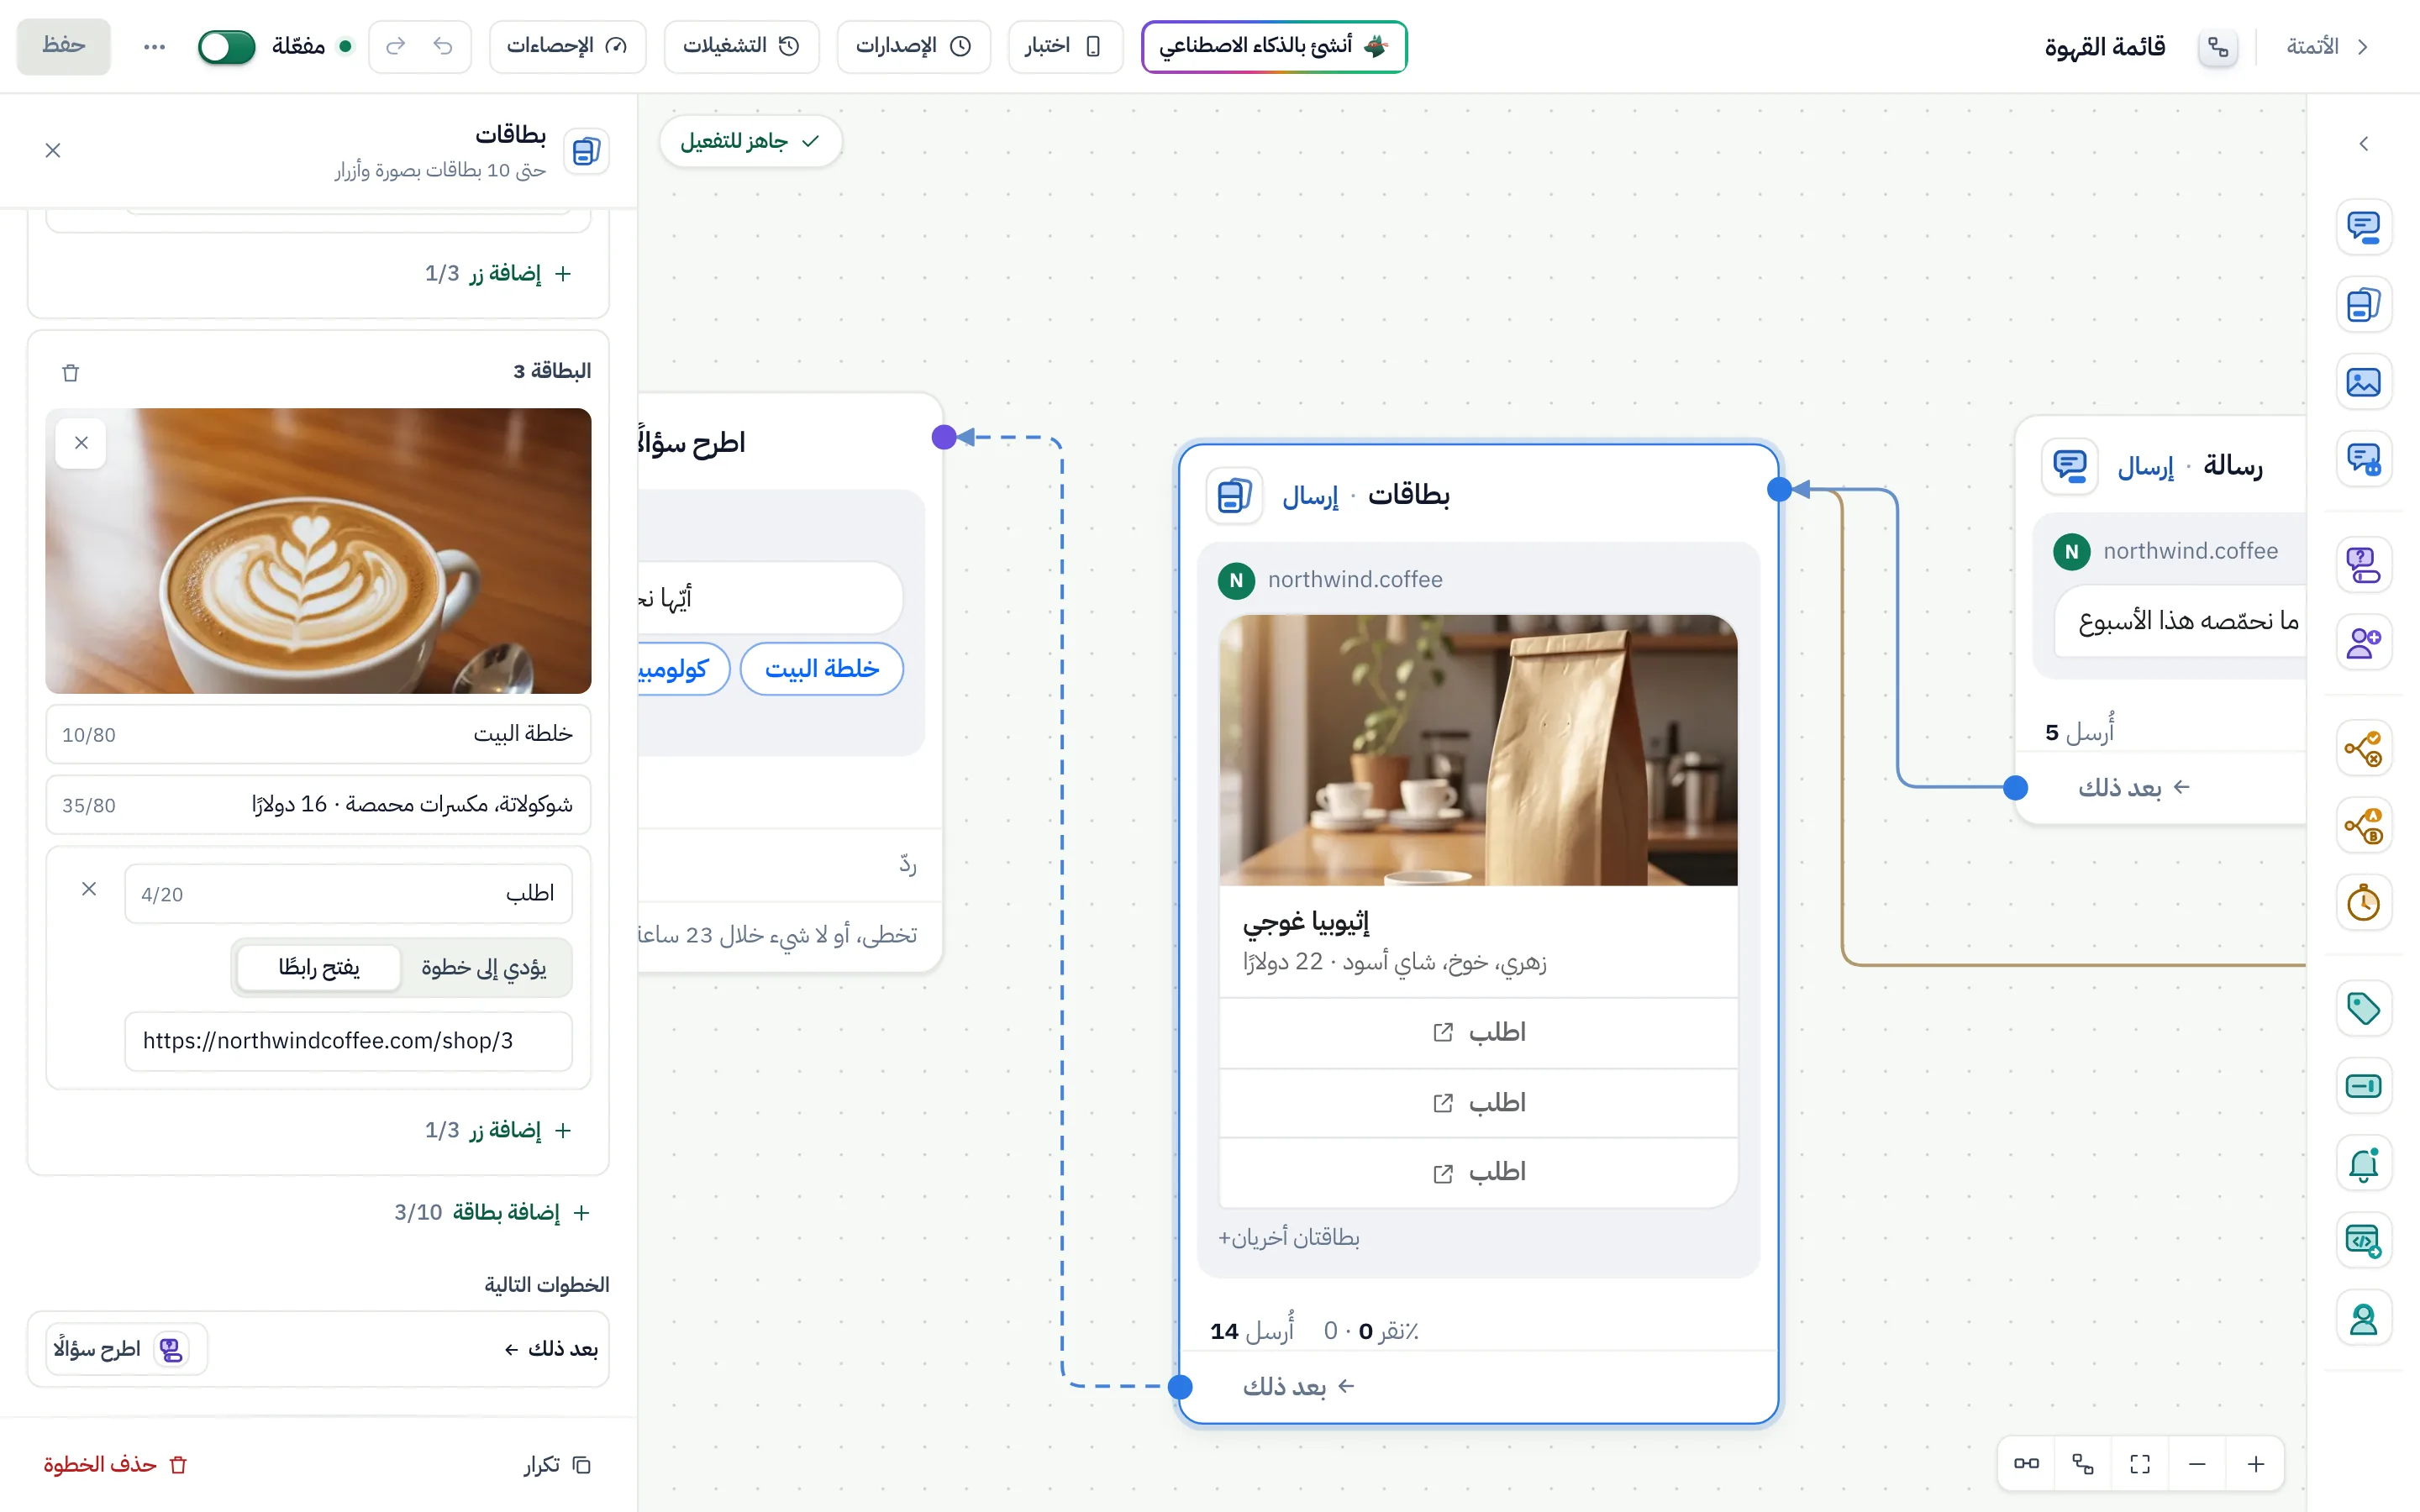Click the coffee bag image in cards node
The height and width of the screenshot is (1512, 2420).
pos(1478,750)
